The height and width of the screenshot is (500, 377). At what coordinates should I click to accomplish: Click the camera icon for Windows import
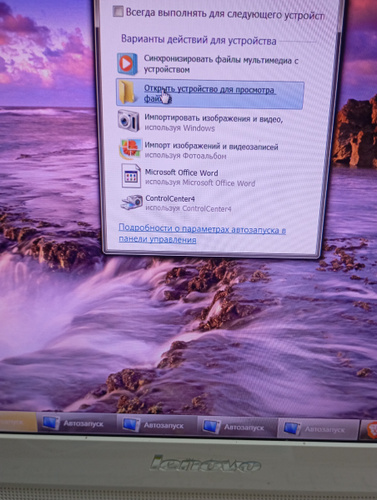tap(128, 121)
